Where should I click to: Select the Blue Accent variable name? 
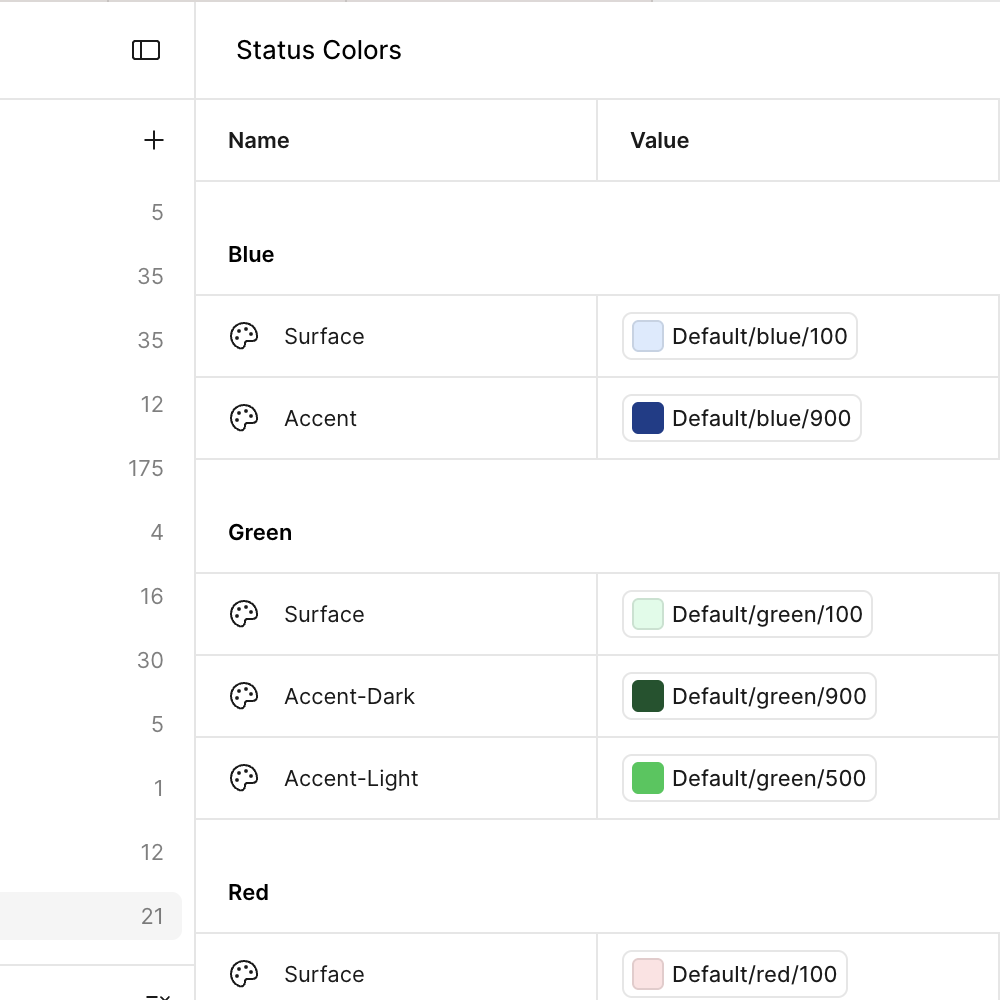pos(320,418)
